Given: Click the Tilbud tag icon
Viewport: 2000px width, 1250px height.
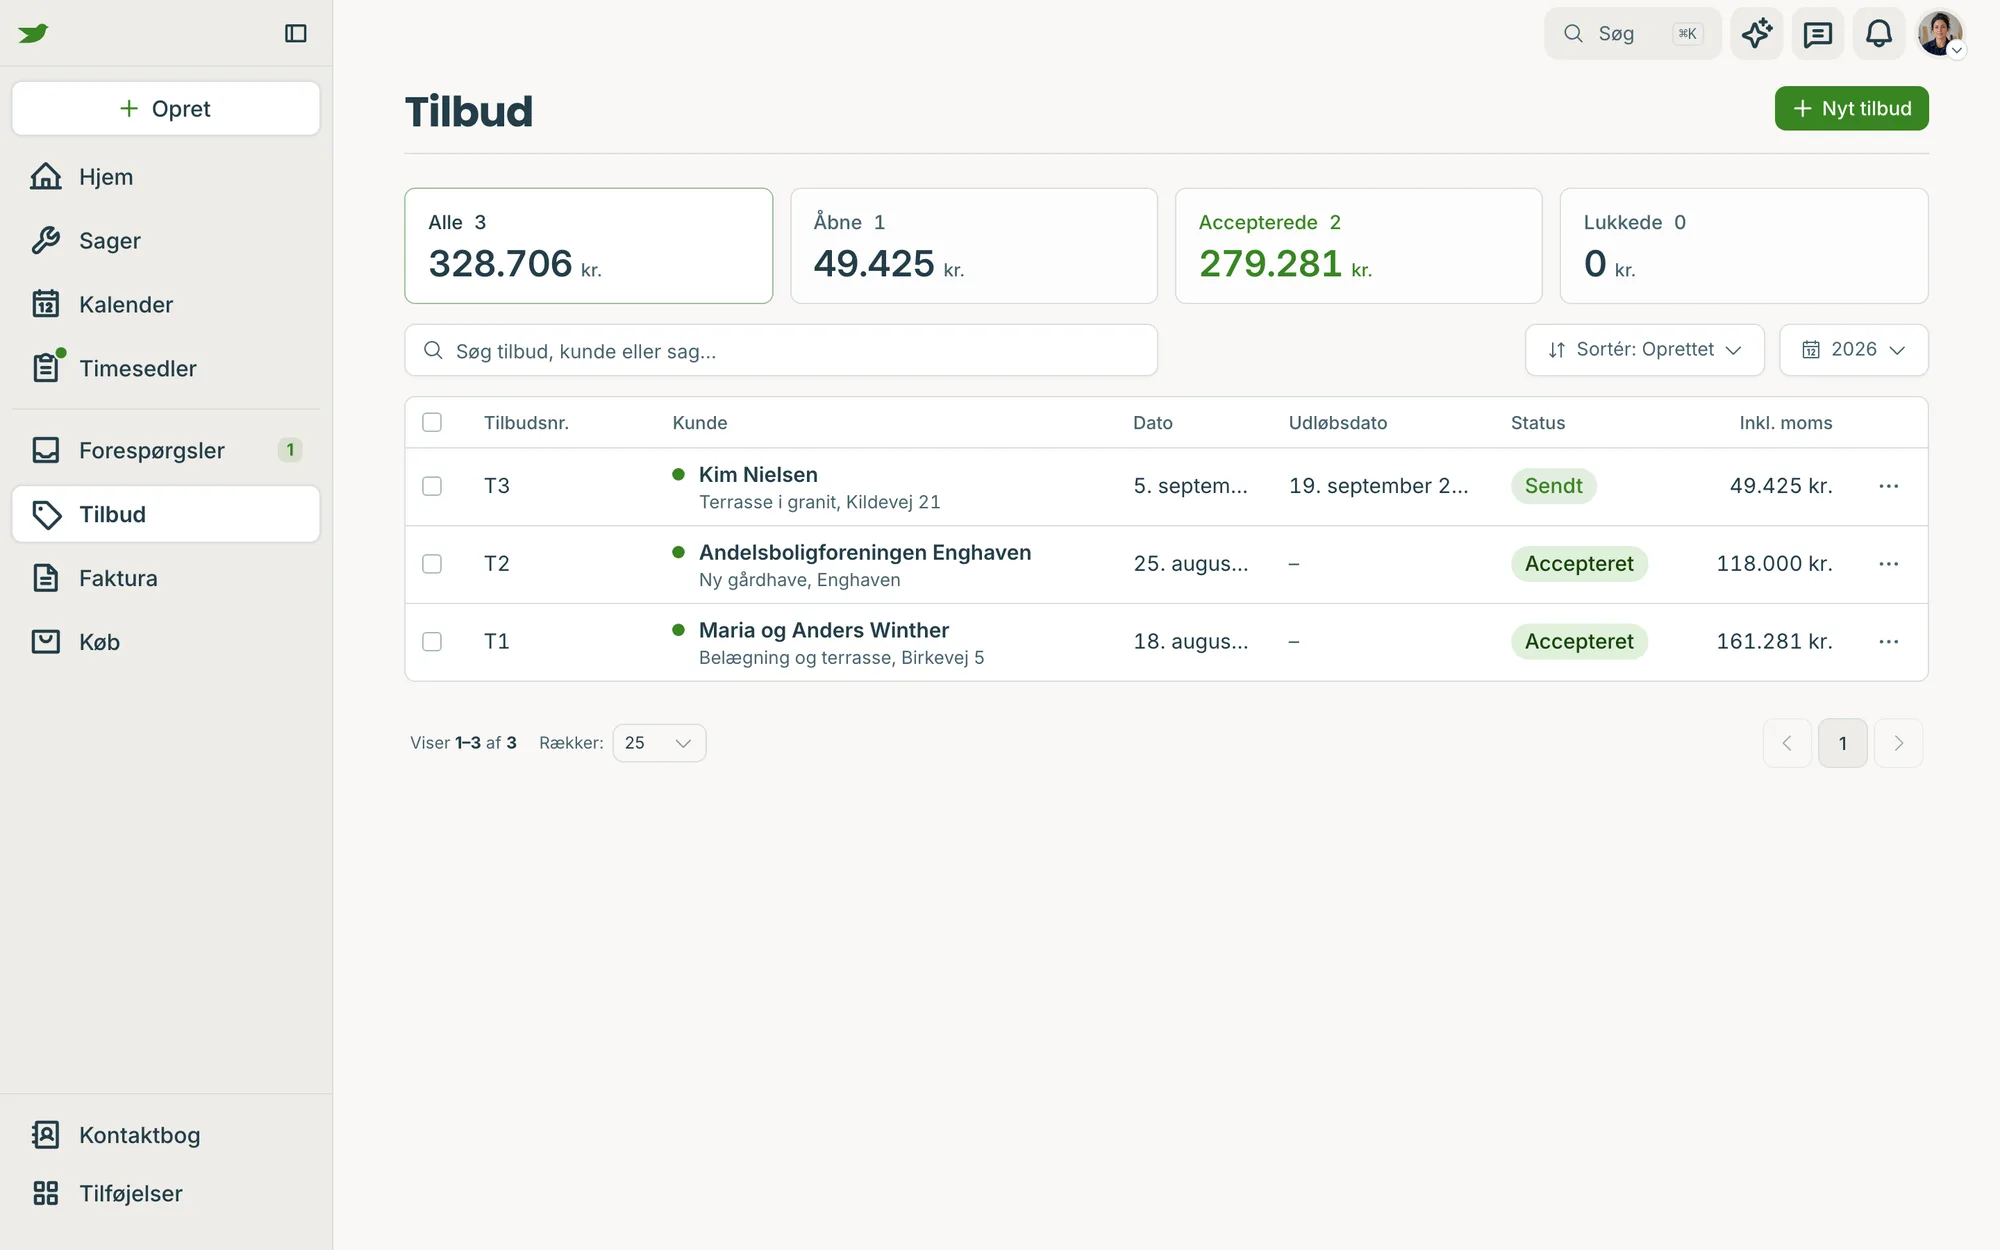Looking at the screenshot, I should (46, 514).
